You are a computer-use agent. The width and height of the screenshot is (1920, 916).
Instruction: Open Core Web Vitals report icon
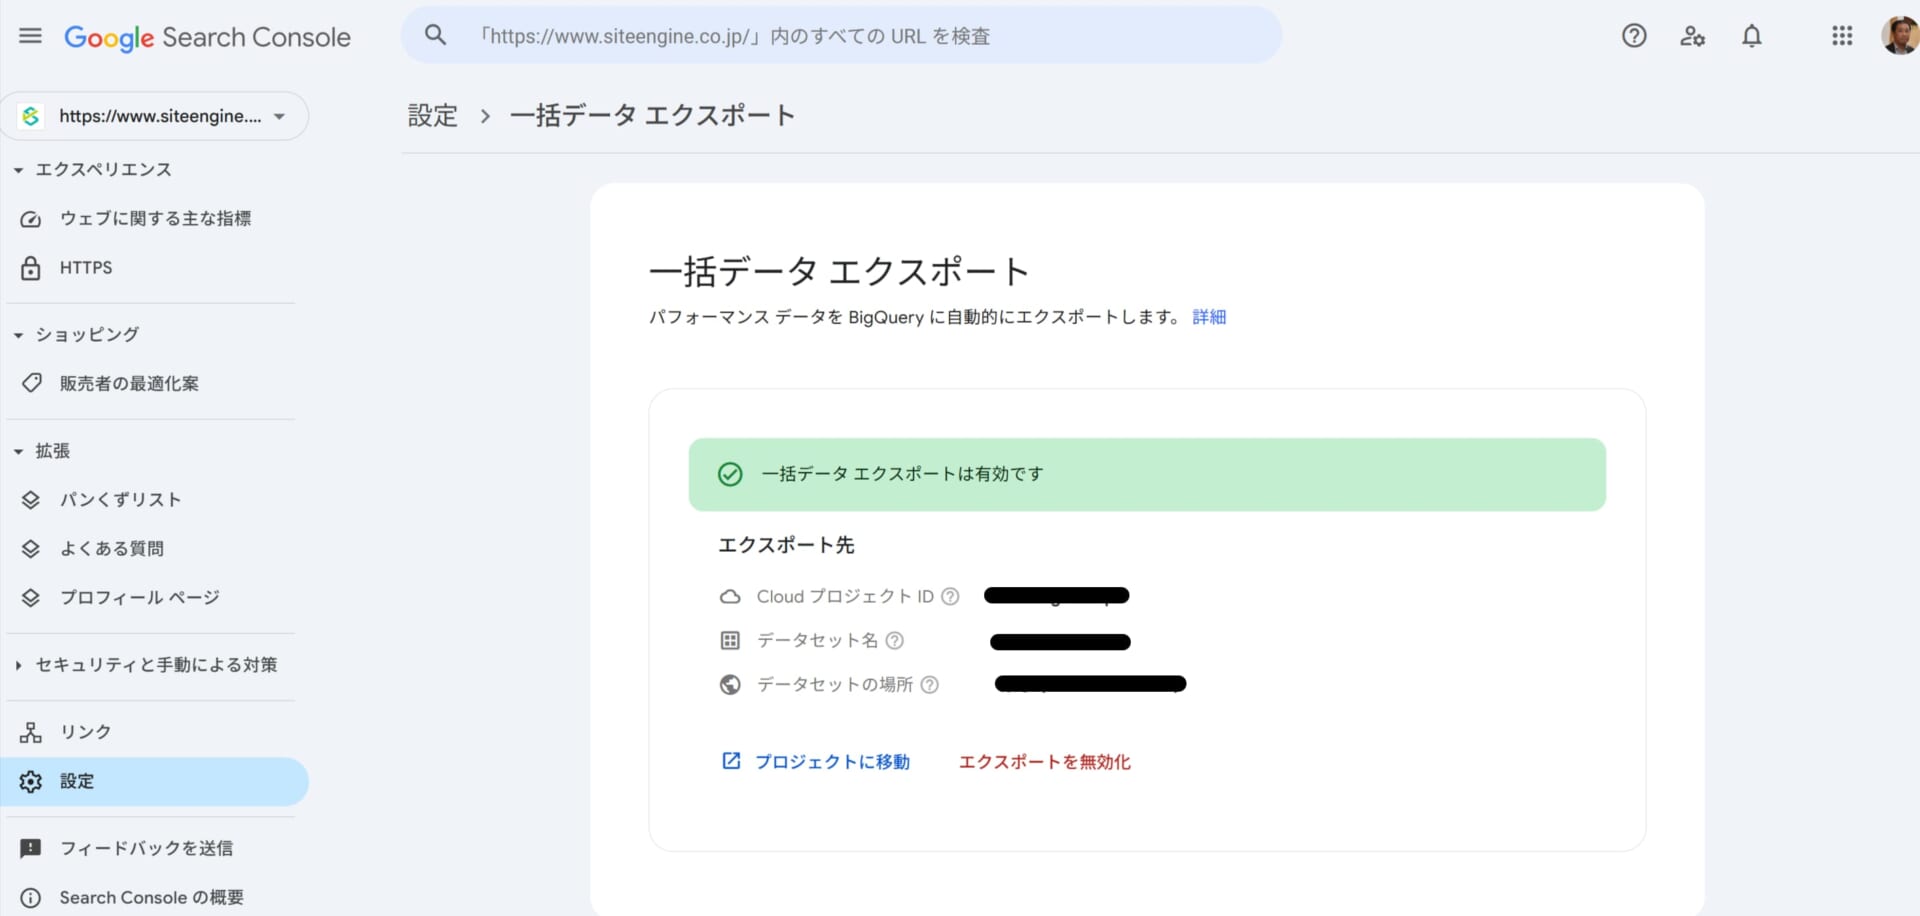pos(30,218)
